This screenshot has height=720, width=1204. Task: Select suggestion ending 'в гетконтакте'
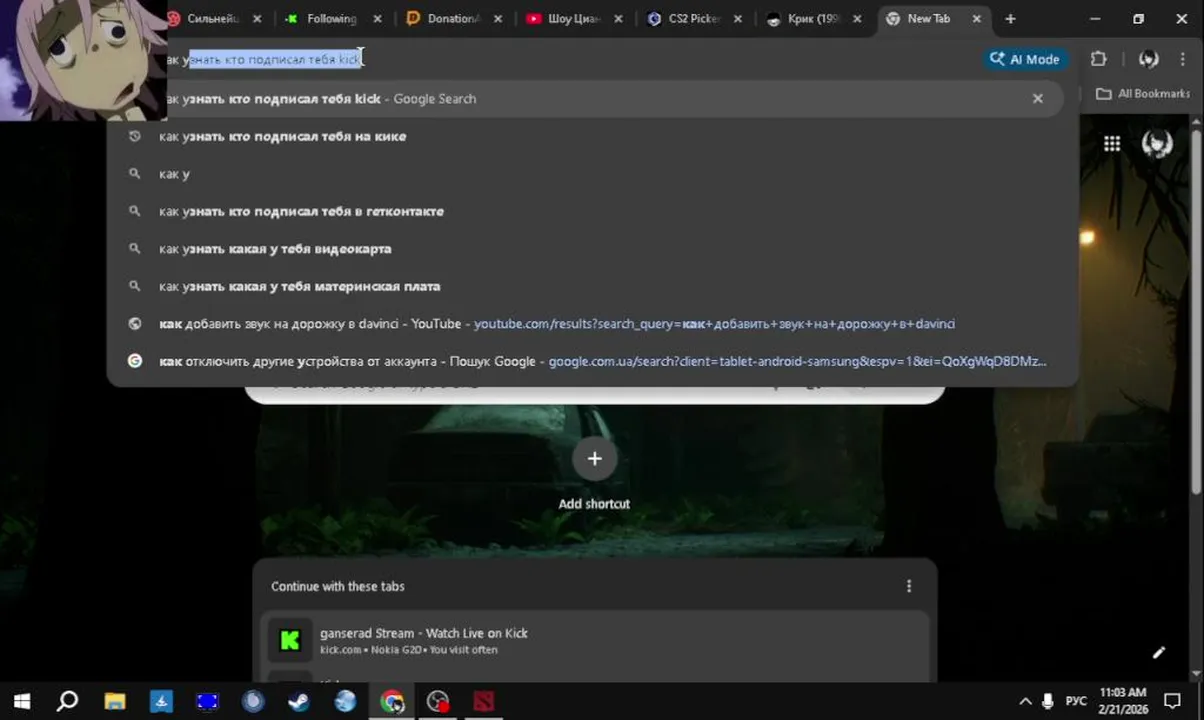pyautogui.click(x=590, y=211)
